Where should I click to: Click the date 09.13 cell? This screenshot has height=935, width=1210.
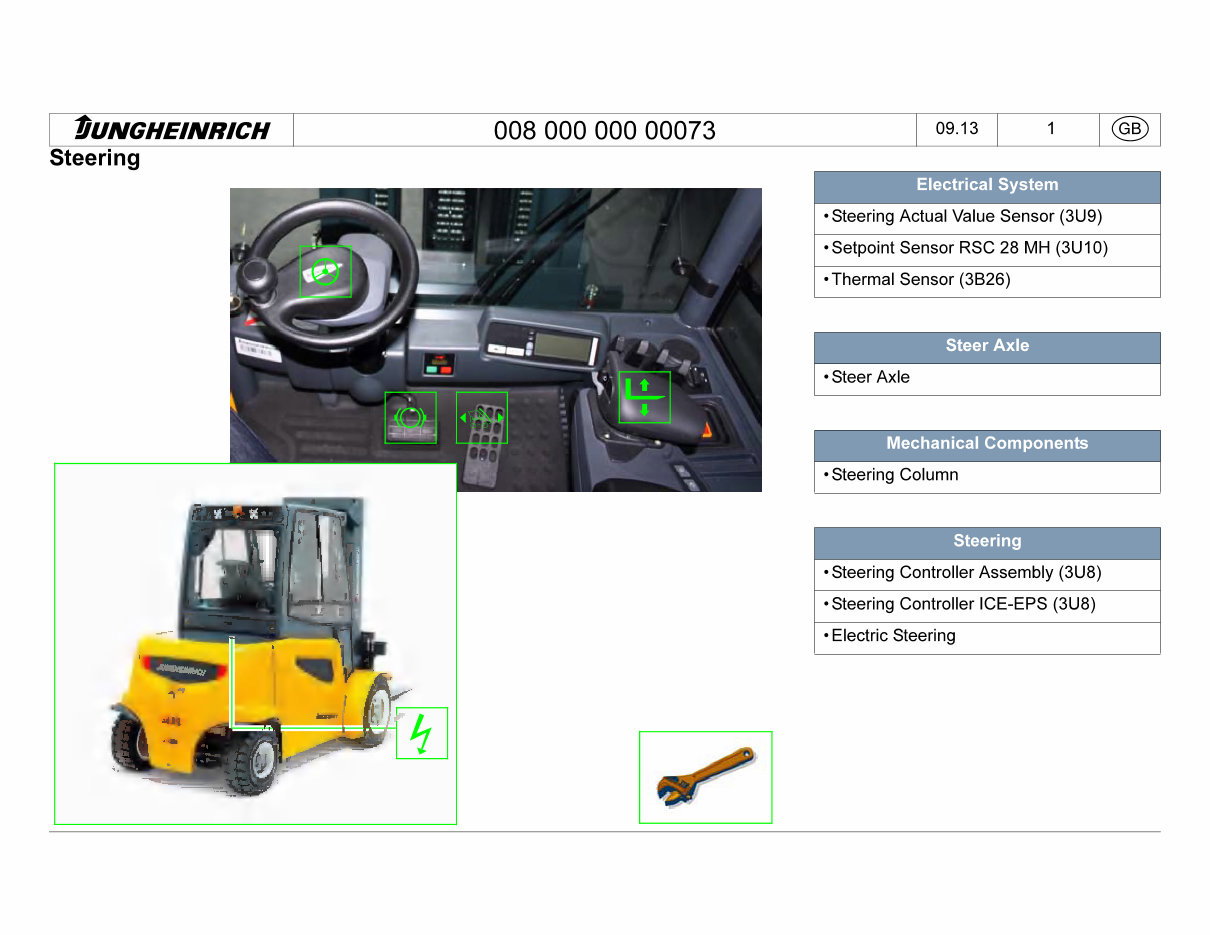(957, 129)
